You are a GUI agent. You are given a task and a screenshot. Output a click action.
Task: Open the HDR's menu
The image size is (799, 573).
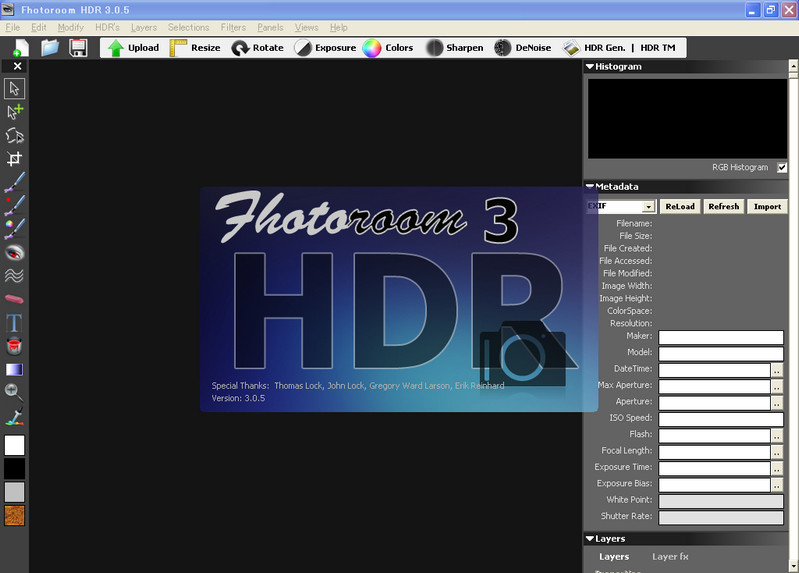[107, 28]
